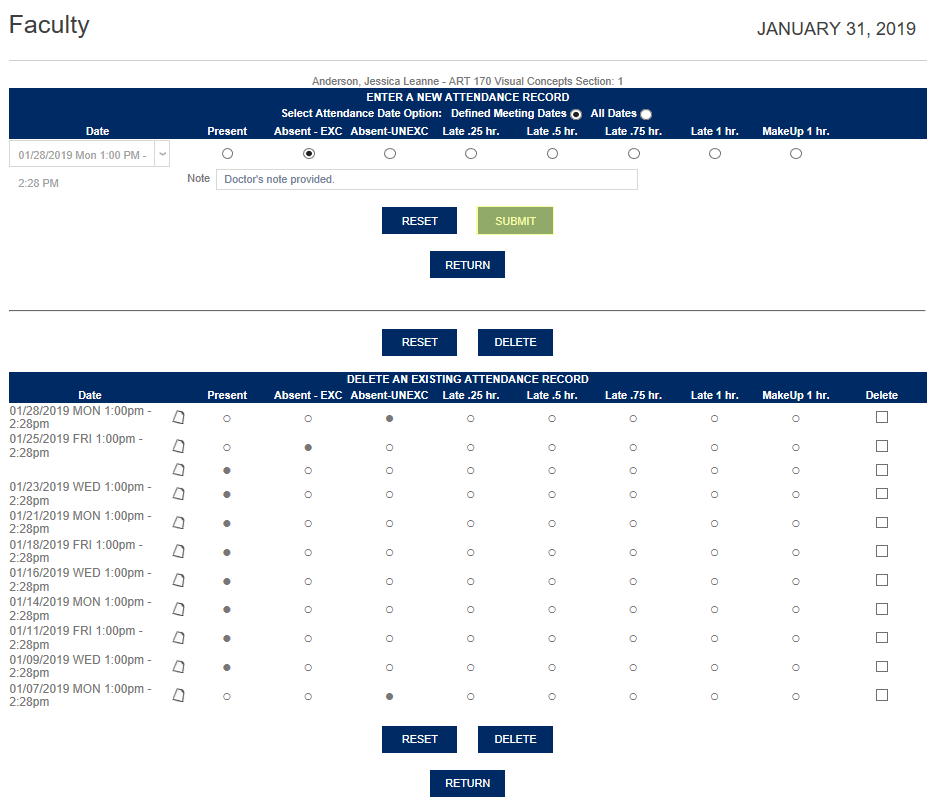Click ENTER A NEW ATTENDANCE RECORD heading
This screenshot has width=936, height=807.
coord(467,97)
